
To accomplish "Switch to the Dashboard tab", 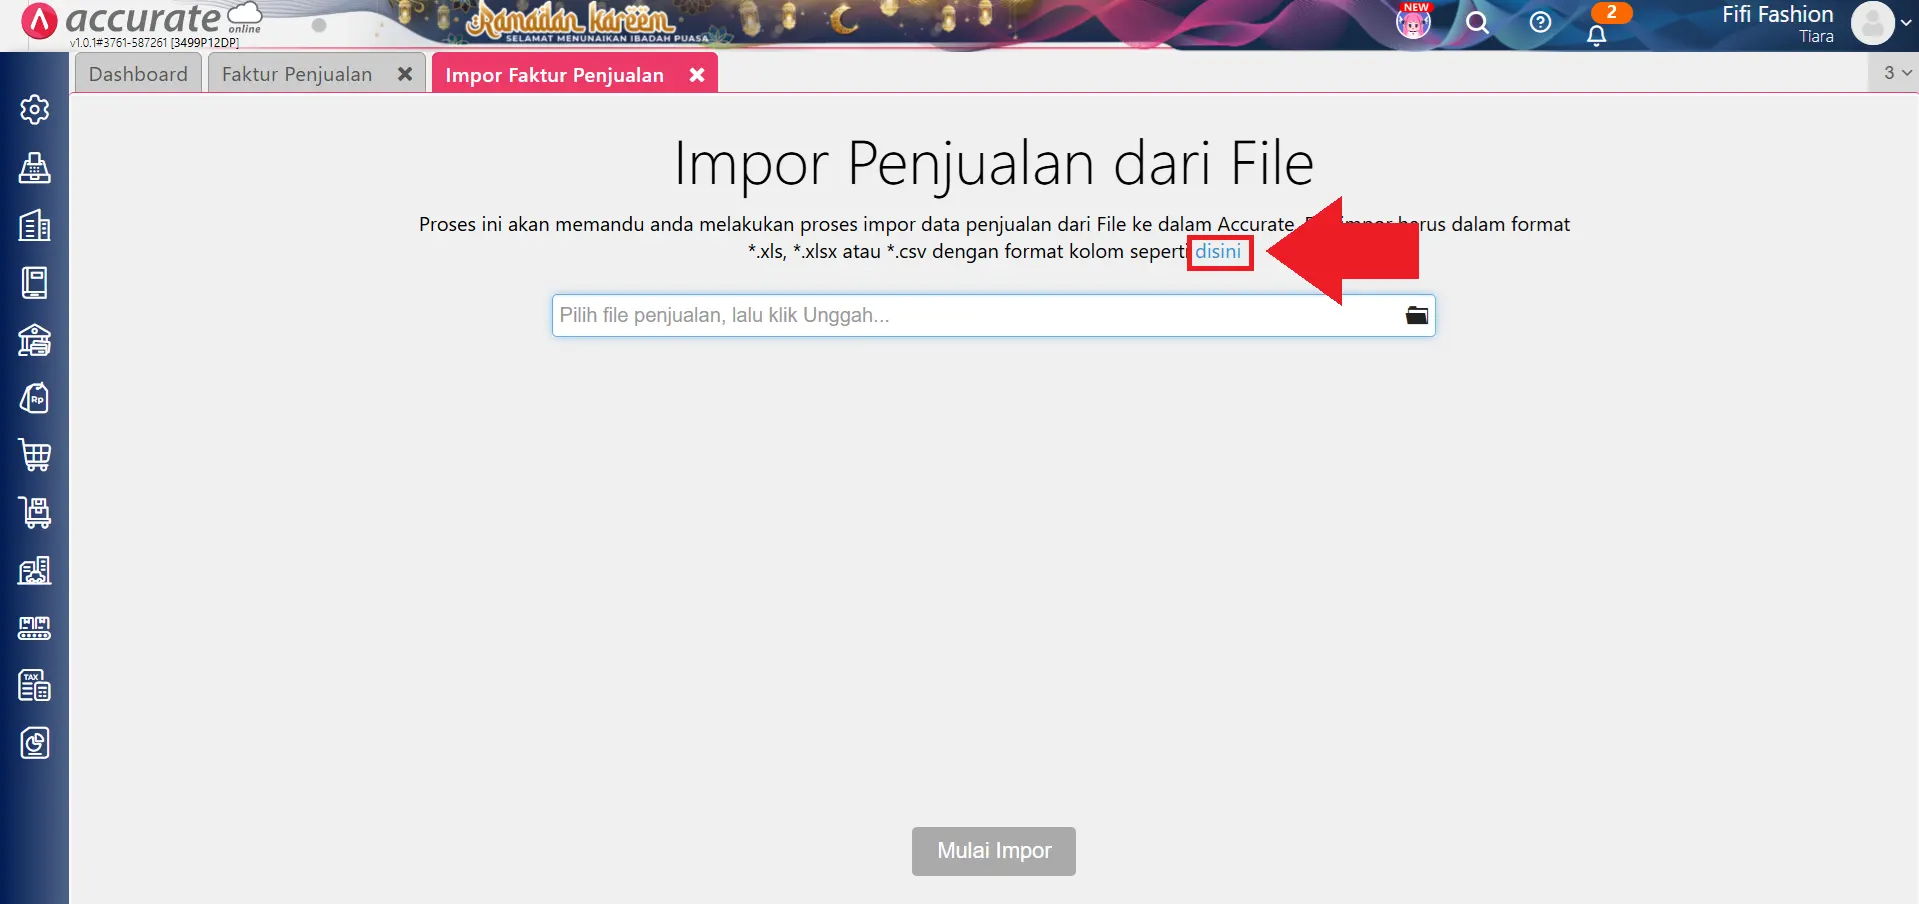I will (137, 73).
